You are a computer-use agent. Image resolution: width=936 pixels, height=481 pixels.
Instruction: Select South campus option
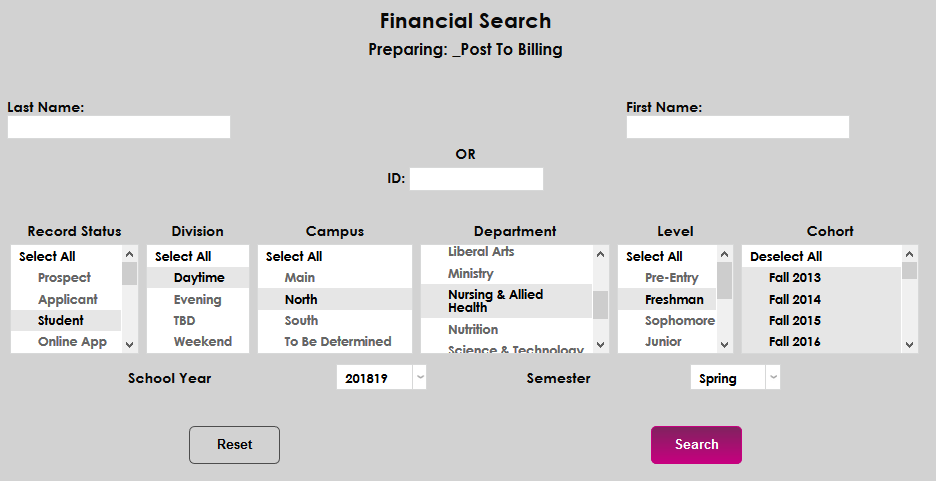[x=301, y=321]
